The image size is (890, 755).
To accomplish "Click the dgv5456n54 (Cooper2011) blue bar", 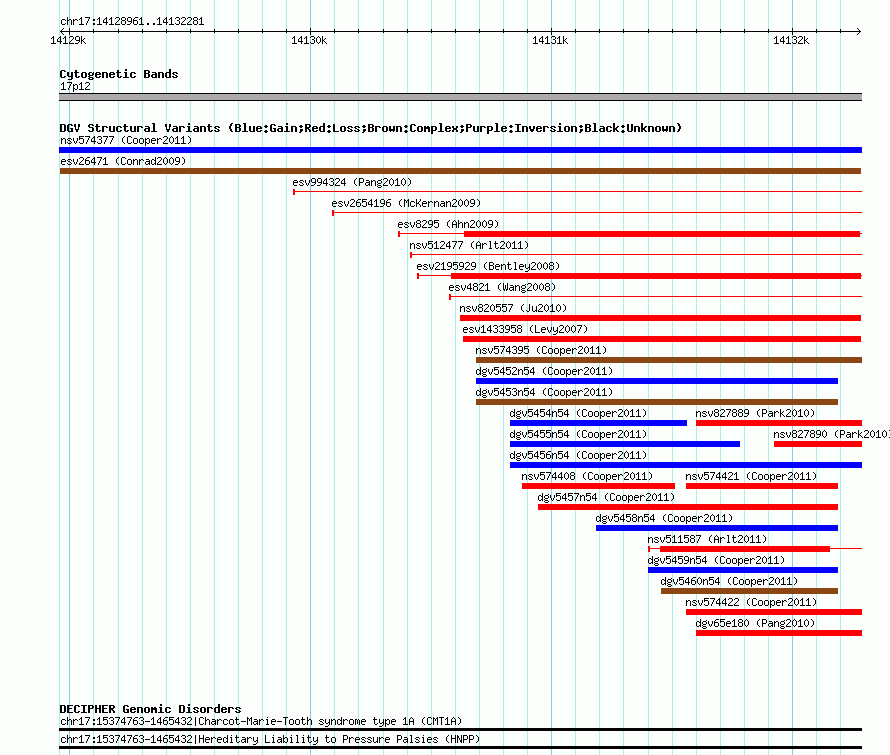I will click(686, 465).
